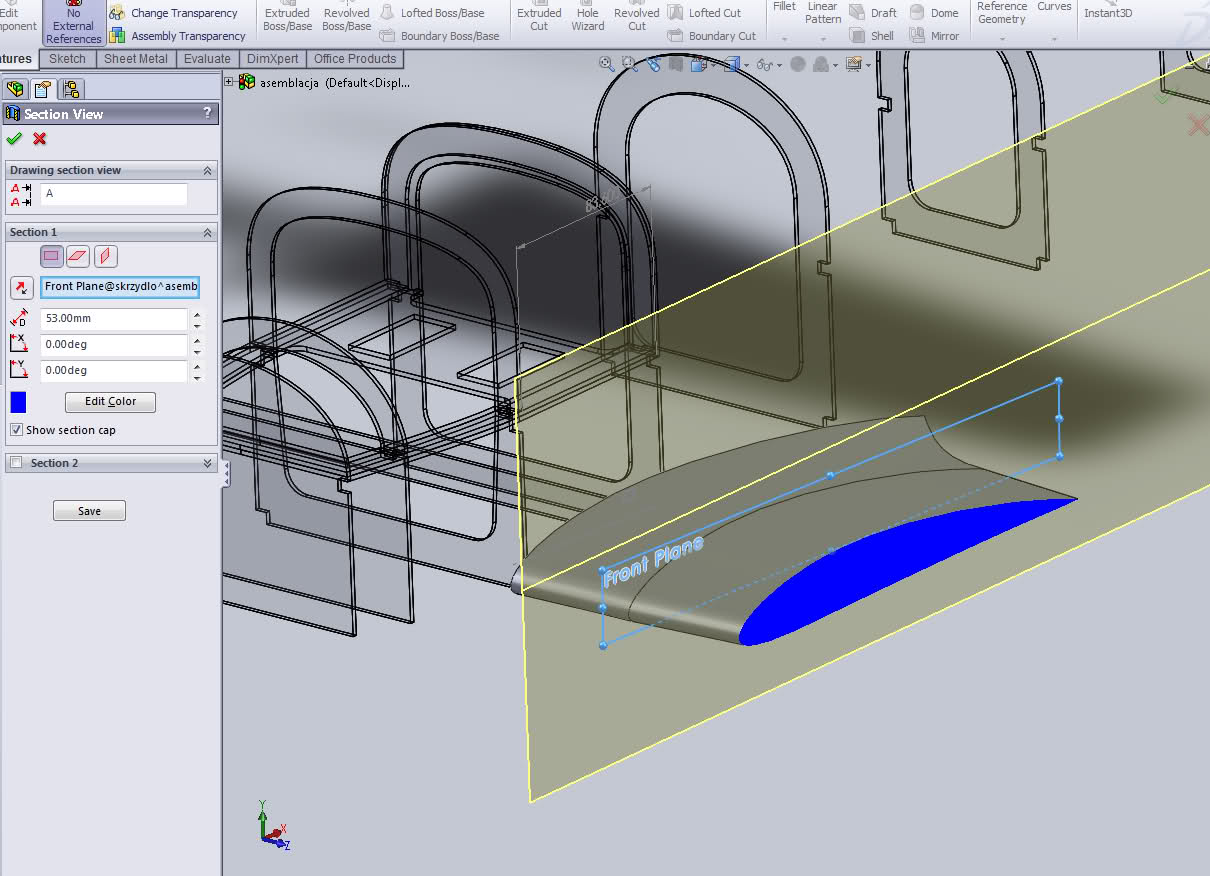This screenshot has height=876, width=1210.
Task: Select Right Plane section orientation button
Action: click(x=106, y=257)
